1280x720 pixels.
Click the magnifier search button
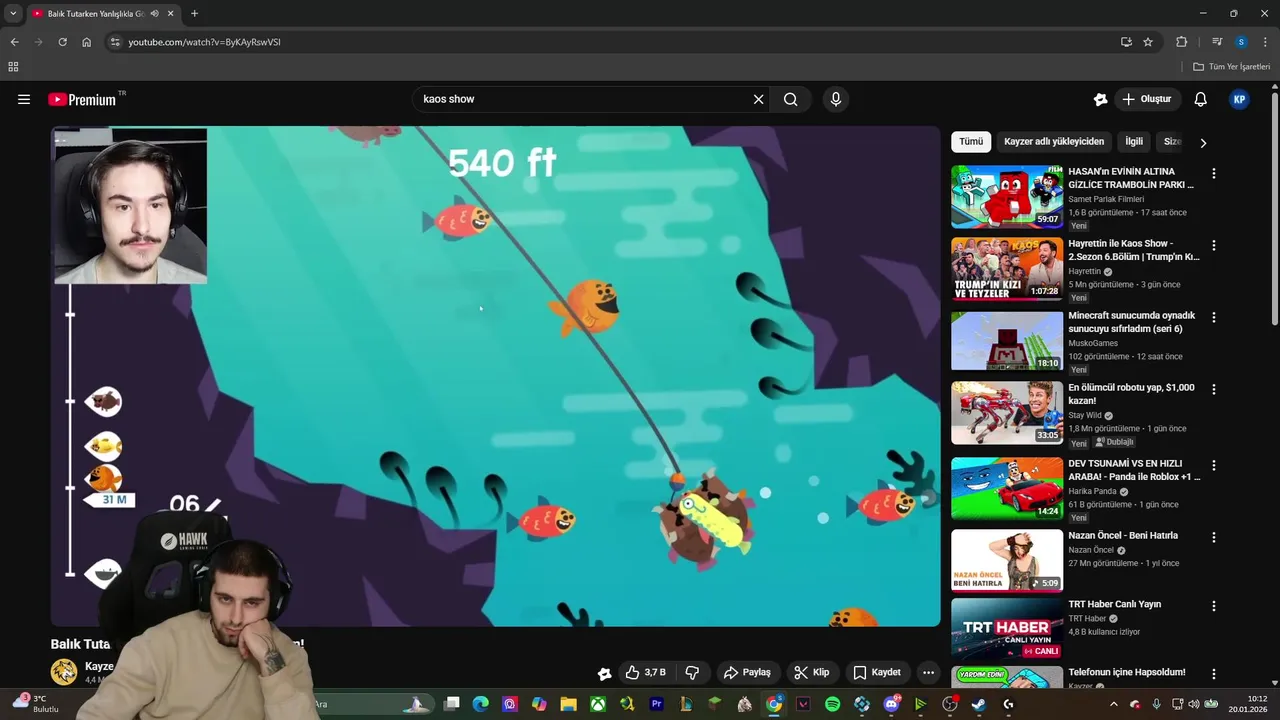(x=790, y=99)
